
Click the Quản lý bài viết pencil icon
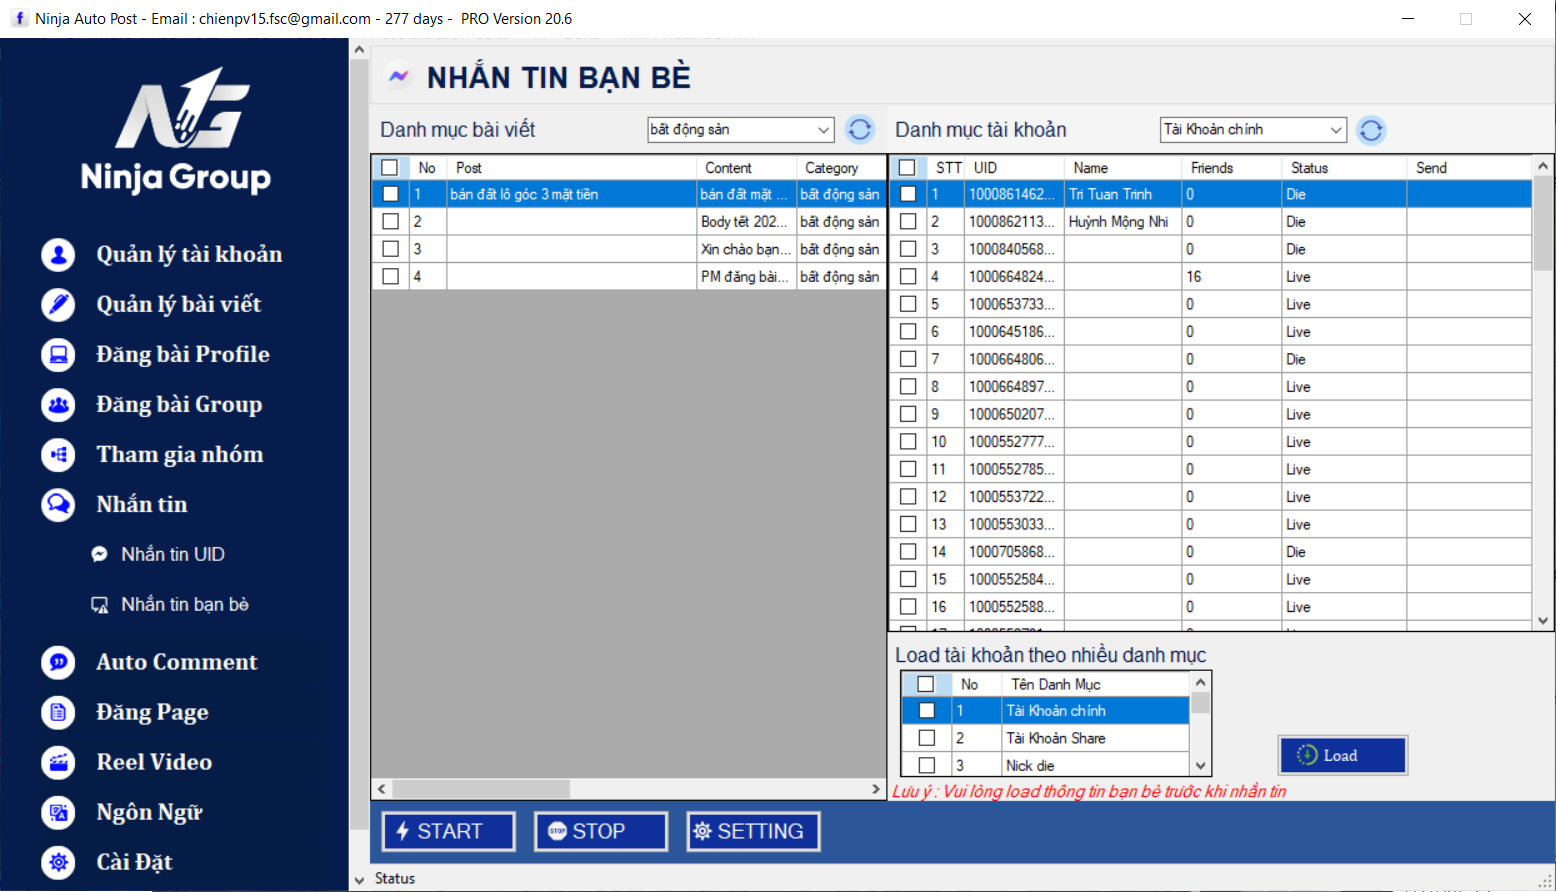click(58, 305)
